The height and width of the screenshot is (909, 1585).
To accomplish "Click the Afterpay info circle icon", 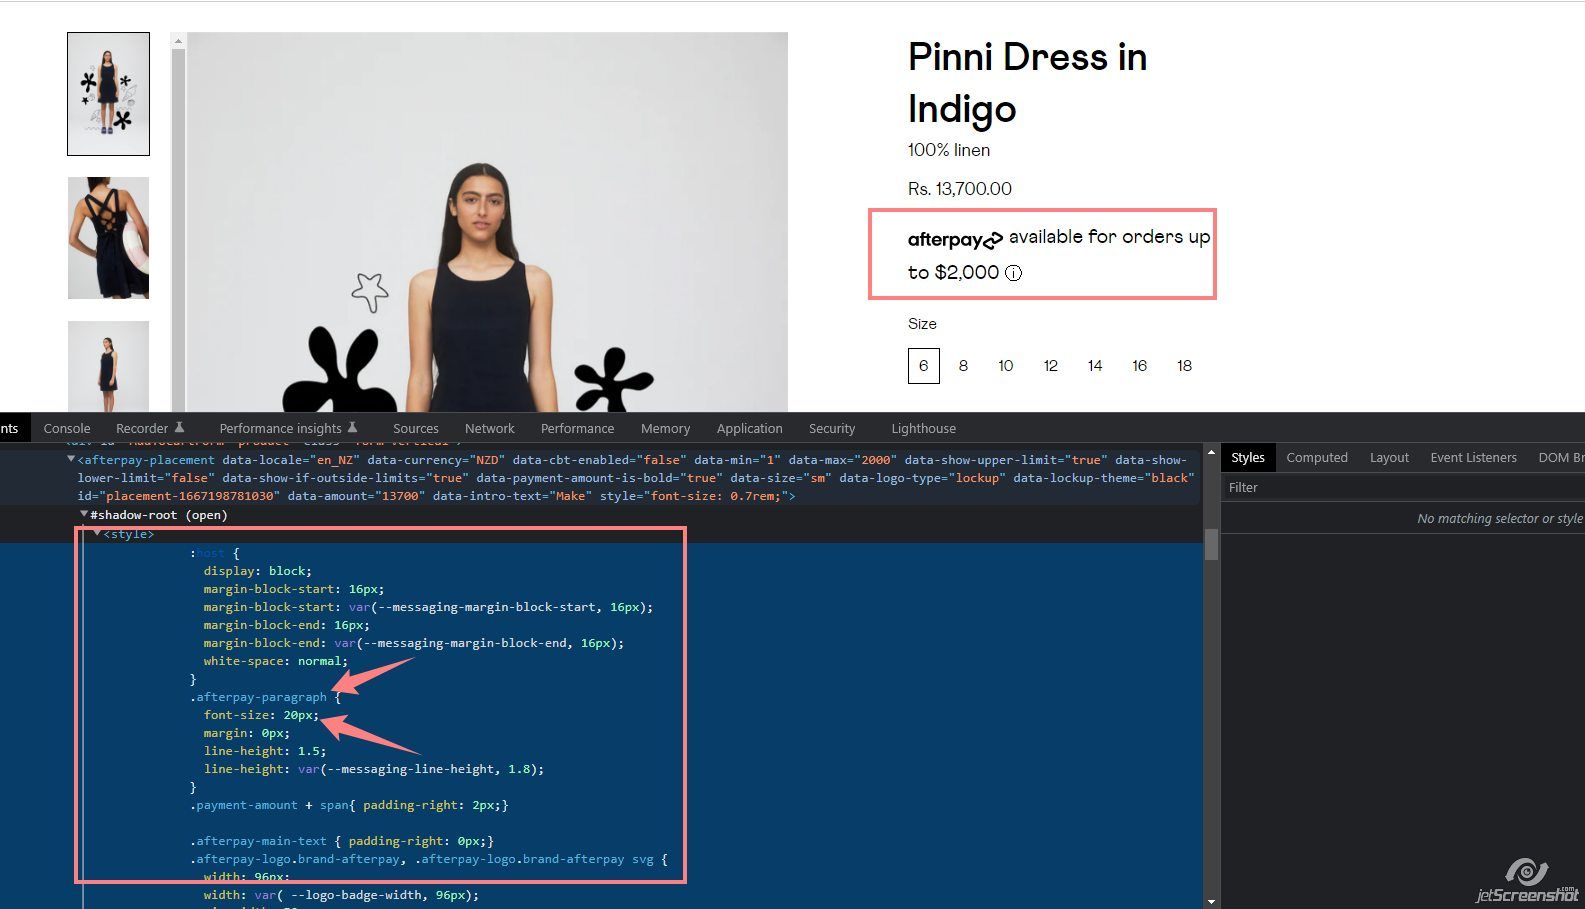I will pyautogui.click(x=1013, y=273).
